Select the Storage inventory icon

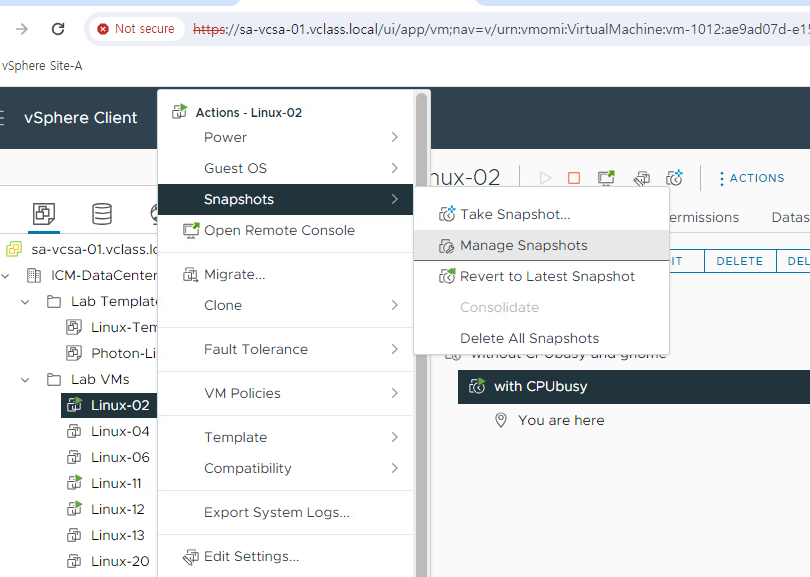[102, 214]
